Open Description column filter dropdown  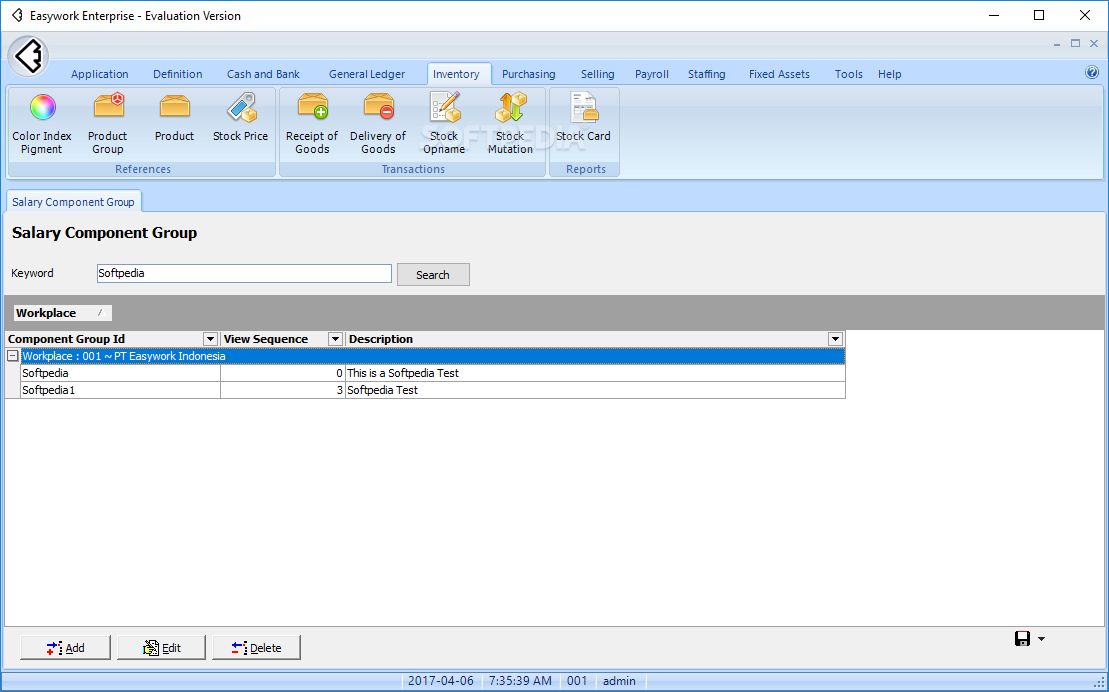tap(835, 339)
